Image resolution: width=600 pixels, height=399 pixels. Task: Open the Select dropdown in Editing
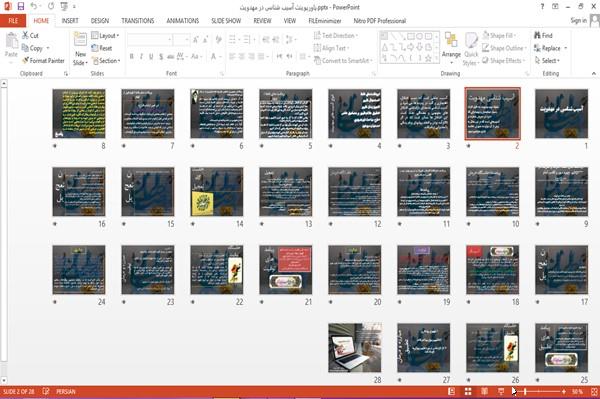[x=547, y=60]
